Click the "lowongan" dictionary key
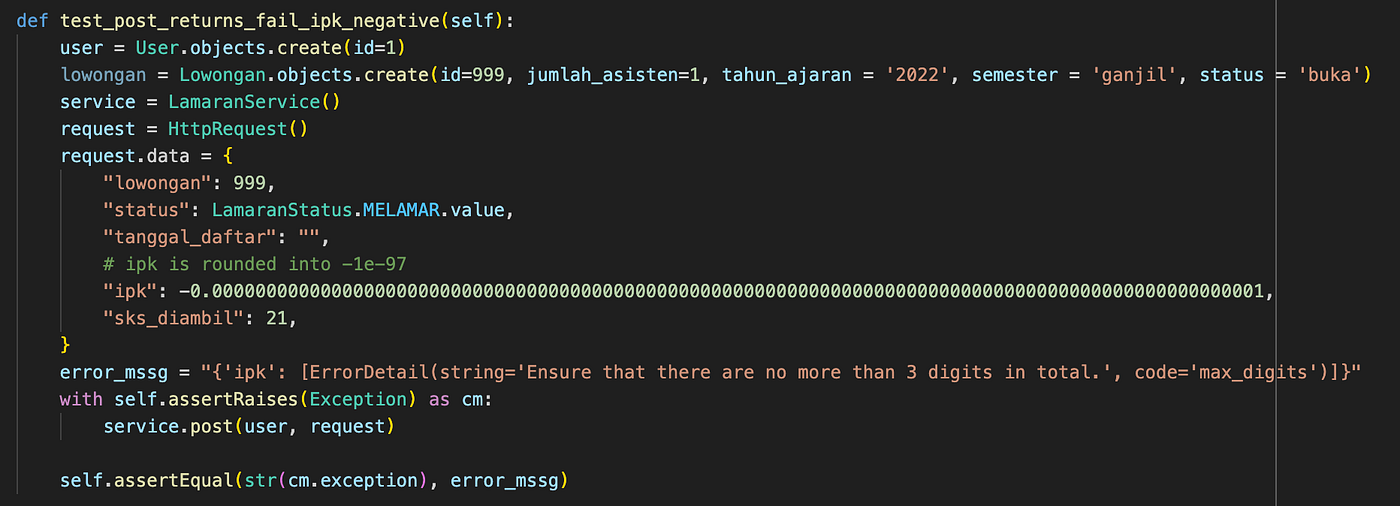 (162, 182)
